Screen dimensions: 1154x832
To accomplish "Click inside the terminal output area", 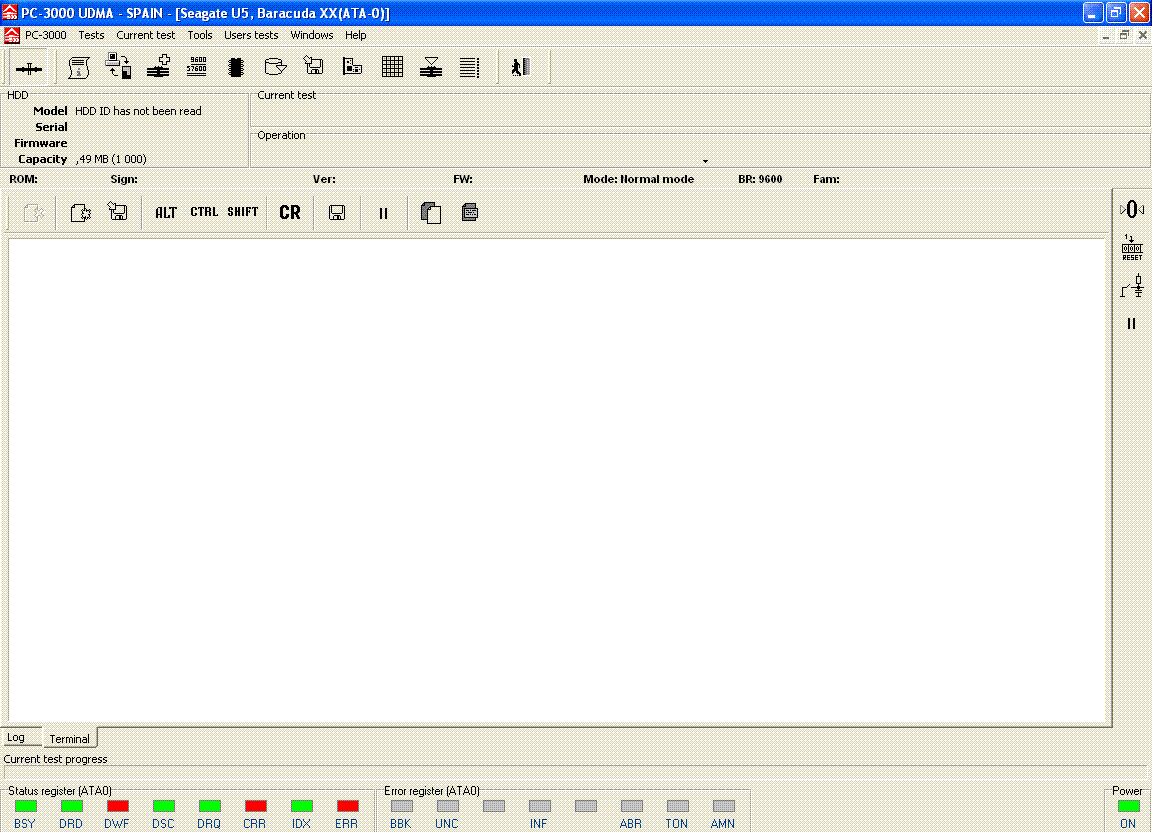I will pyautogui.click(x=558, y=480).
